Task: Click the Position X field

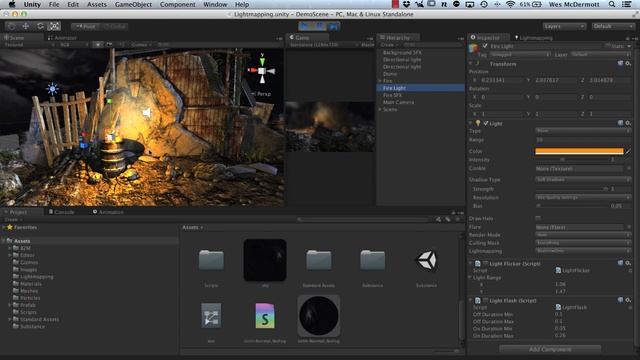Action: [x=502, y=80]
